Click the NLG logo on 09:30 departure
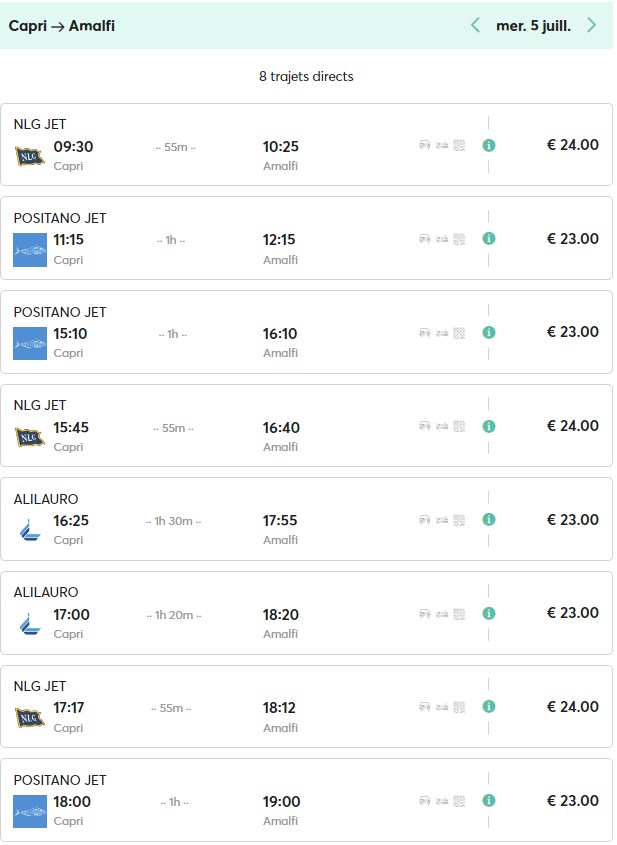The height and width of the screenshot is (845, 617). click(x=30, y=156)
